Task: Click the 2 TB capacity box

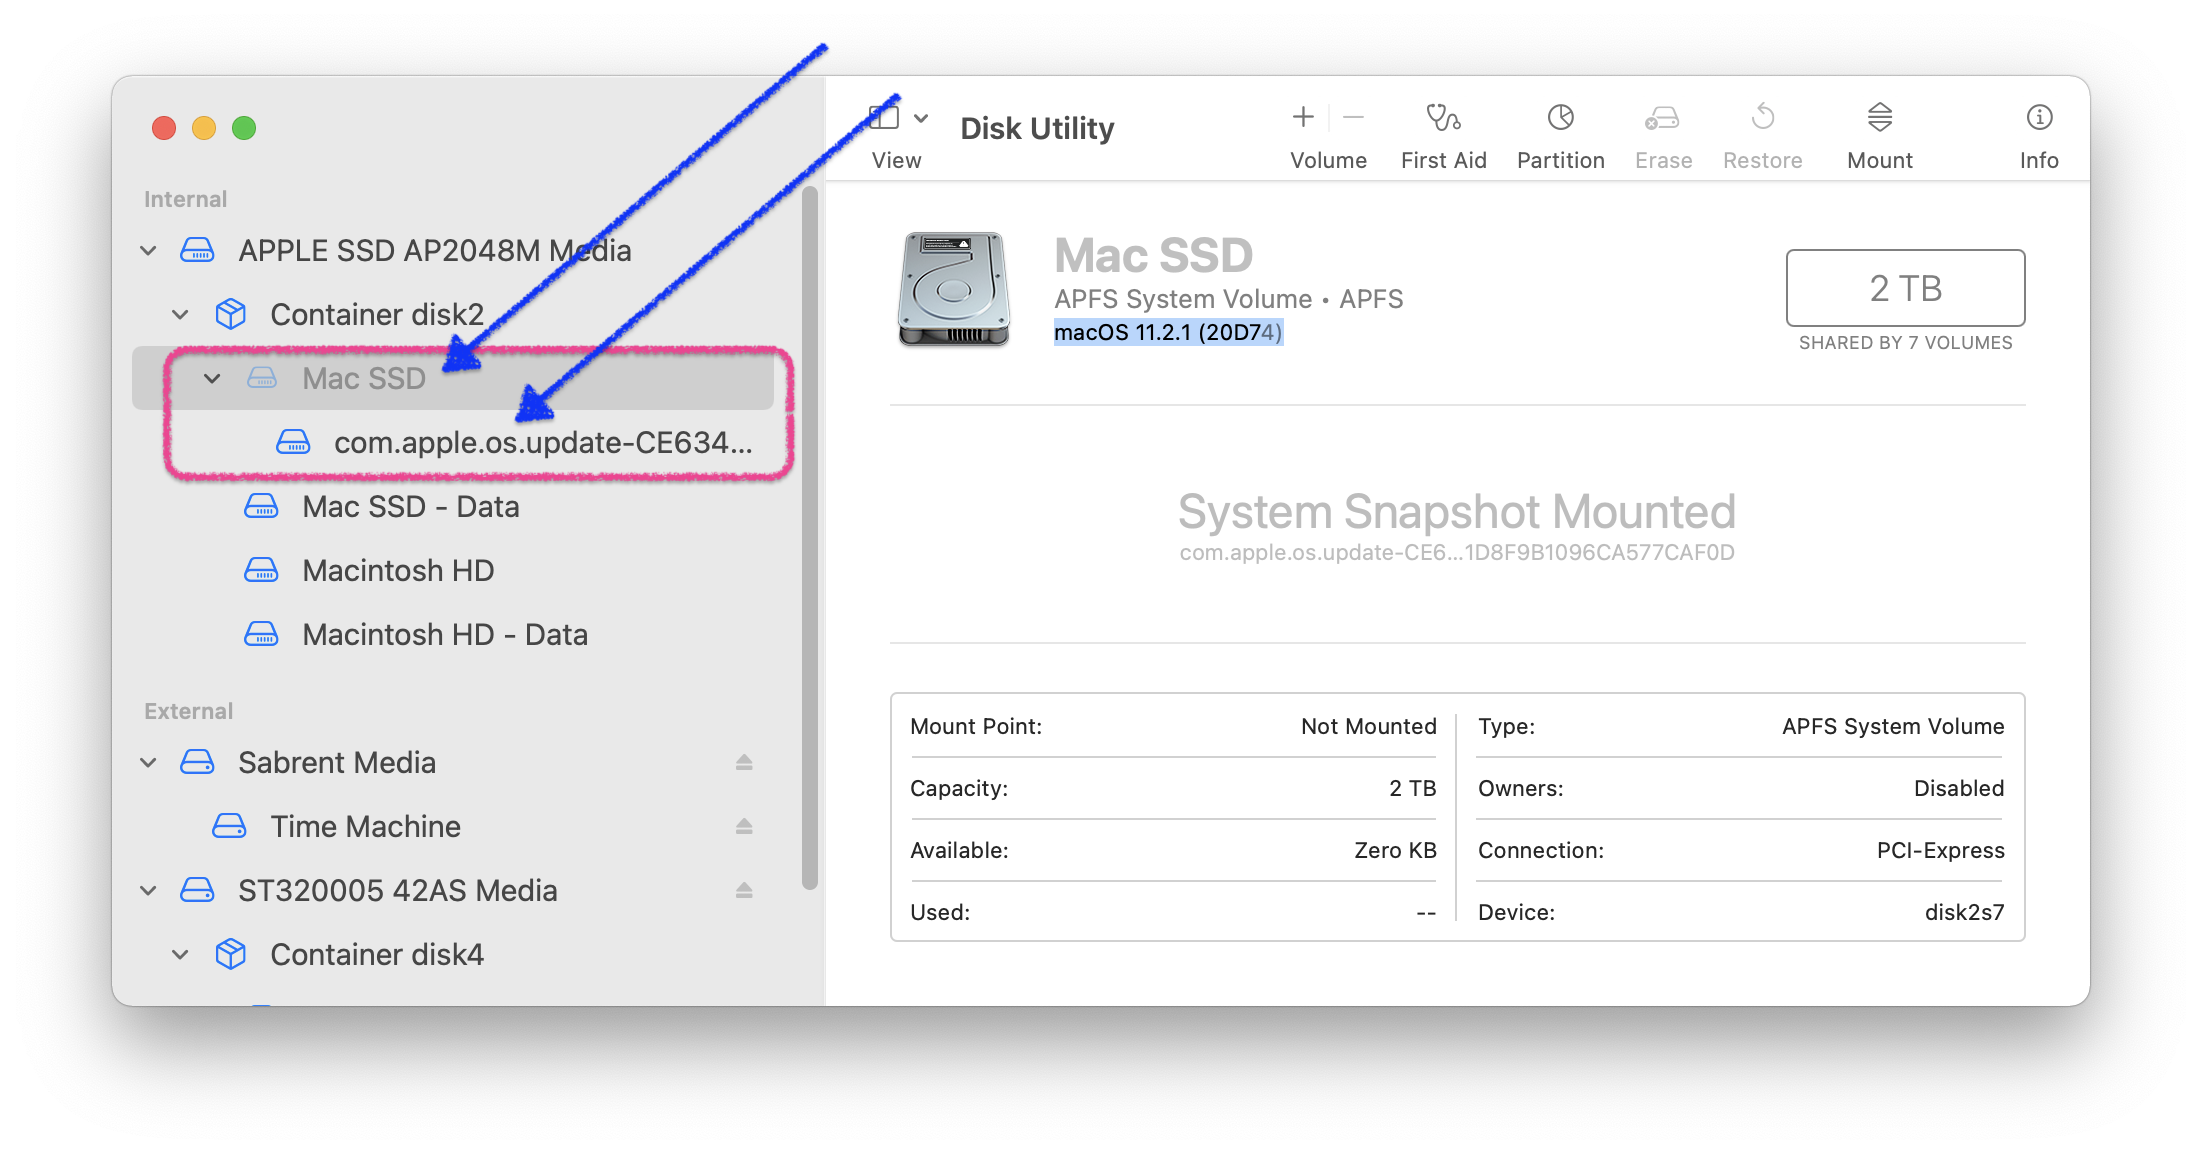Action: coord(1904,288)
